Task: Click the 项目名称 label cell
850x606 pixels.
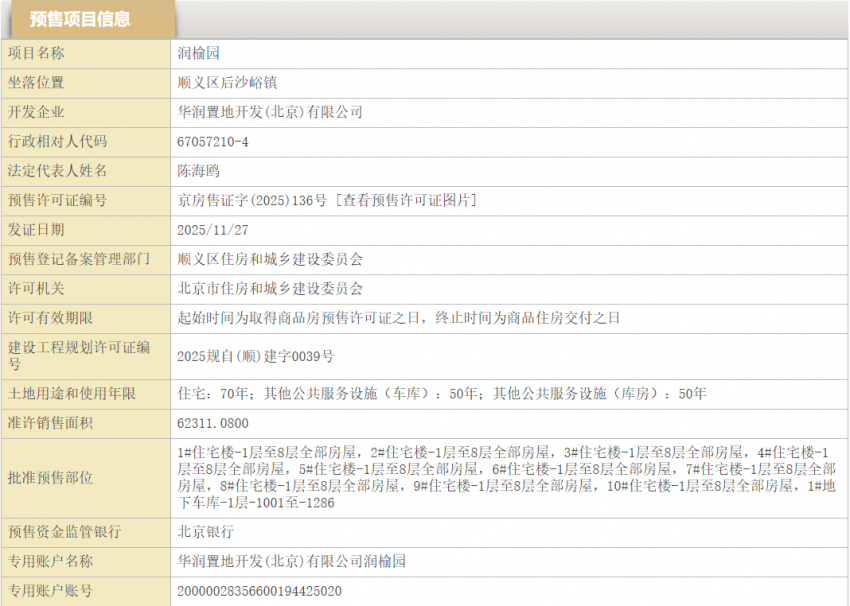Action: click(86, 54)
